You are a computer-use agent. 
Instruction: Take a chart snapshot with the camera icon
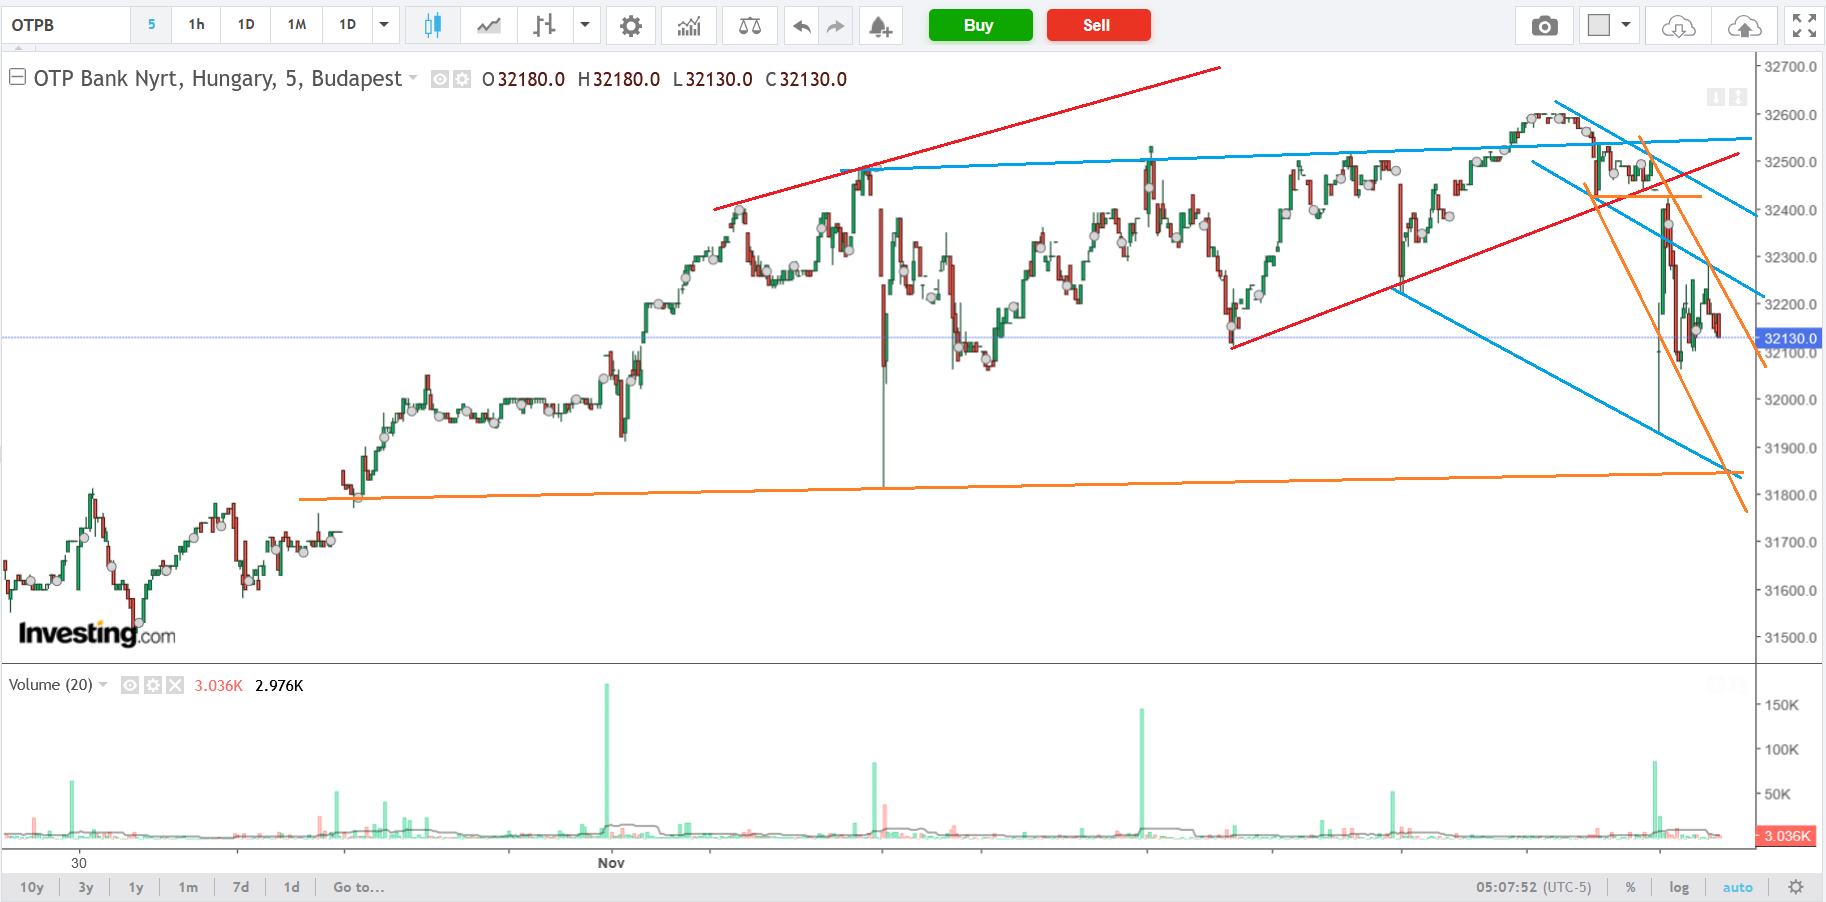(1544, 25)
